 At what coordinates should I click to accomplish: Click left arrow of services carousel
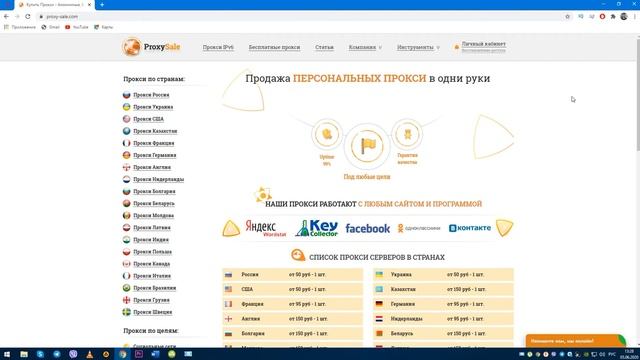tap(231, 229)
